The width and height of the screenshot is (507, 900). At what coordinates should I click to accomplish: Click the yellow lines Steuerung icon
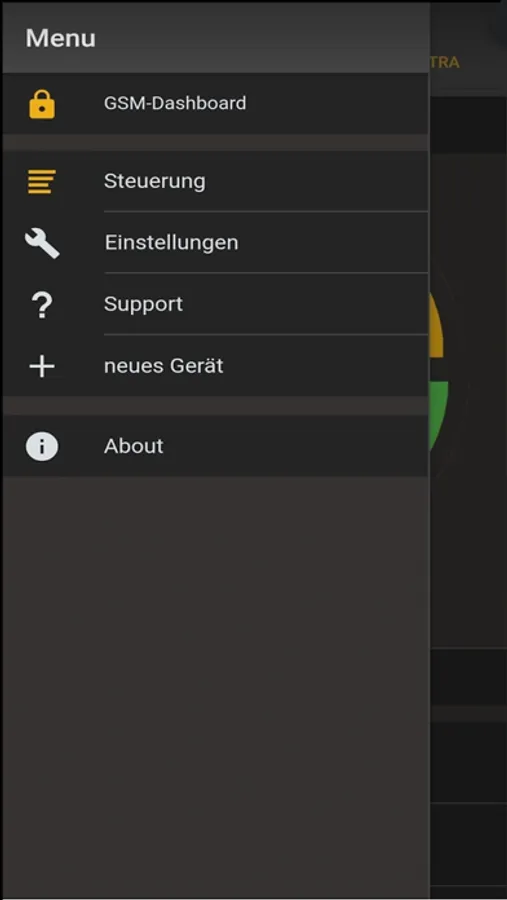click(x=42, y=181)
